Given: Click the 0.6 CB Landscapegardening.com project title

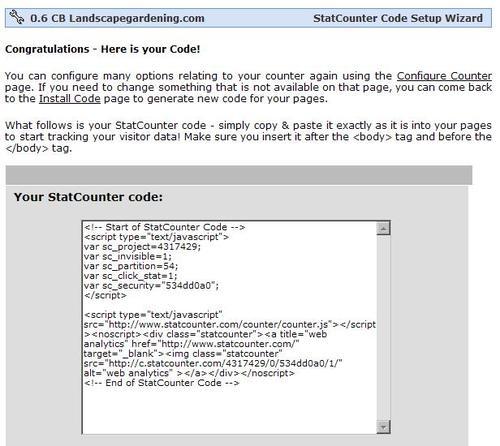Looking at the screenshot, I should click(117, 18).
